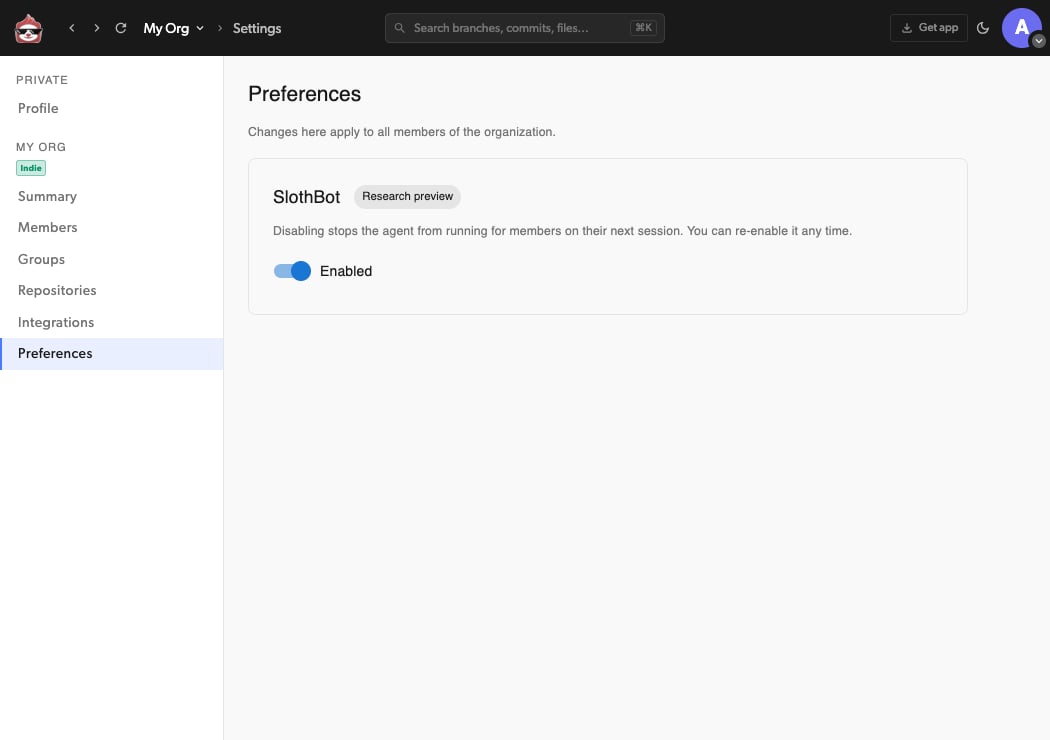Focus the search branches, commits, files field
The height and width of the screenshot is (740, 1050).
point(524,28)
